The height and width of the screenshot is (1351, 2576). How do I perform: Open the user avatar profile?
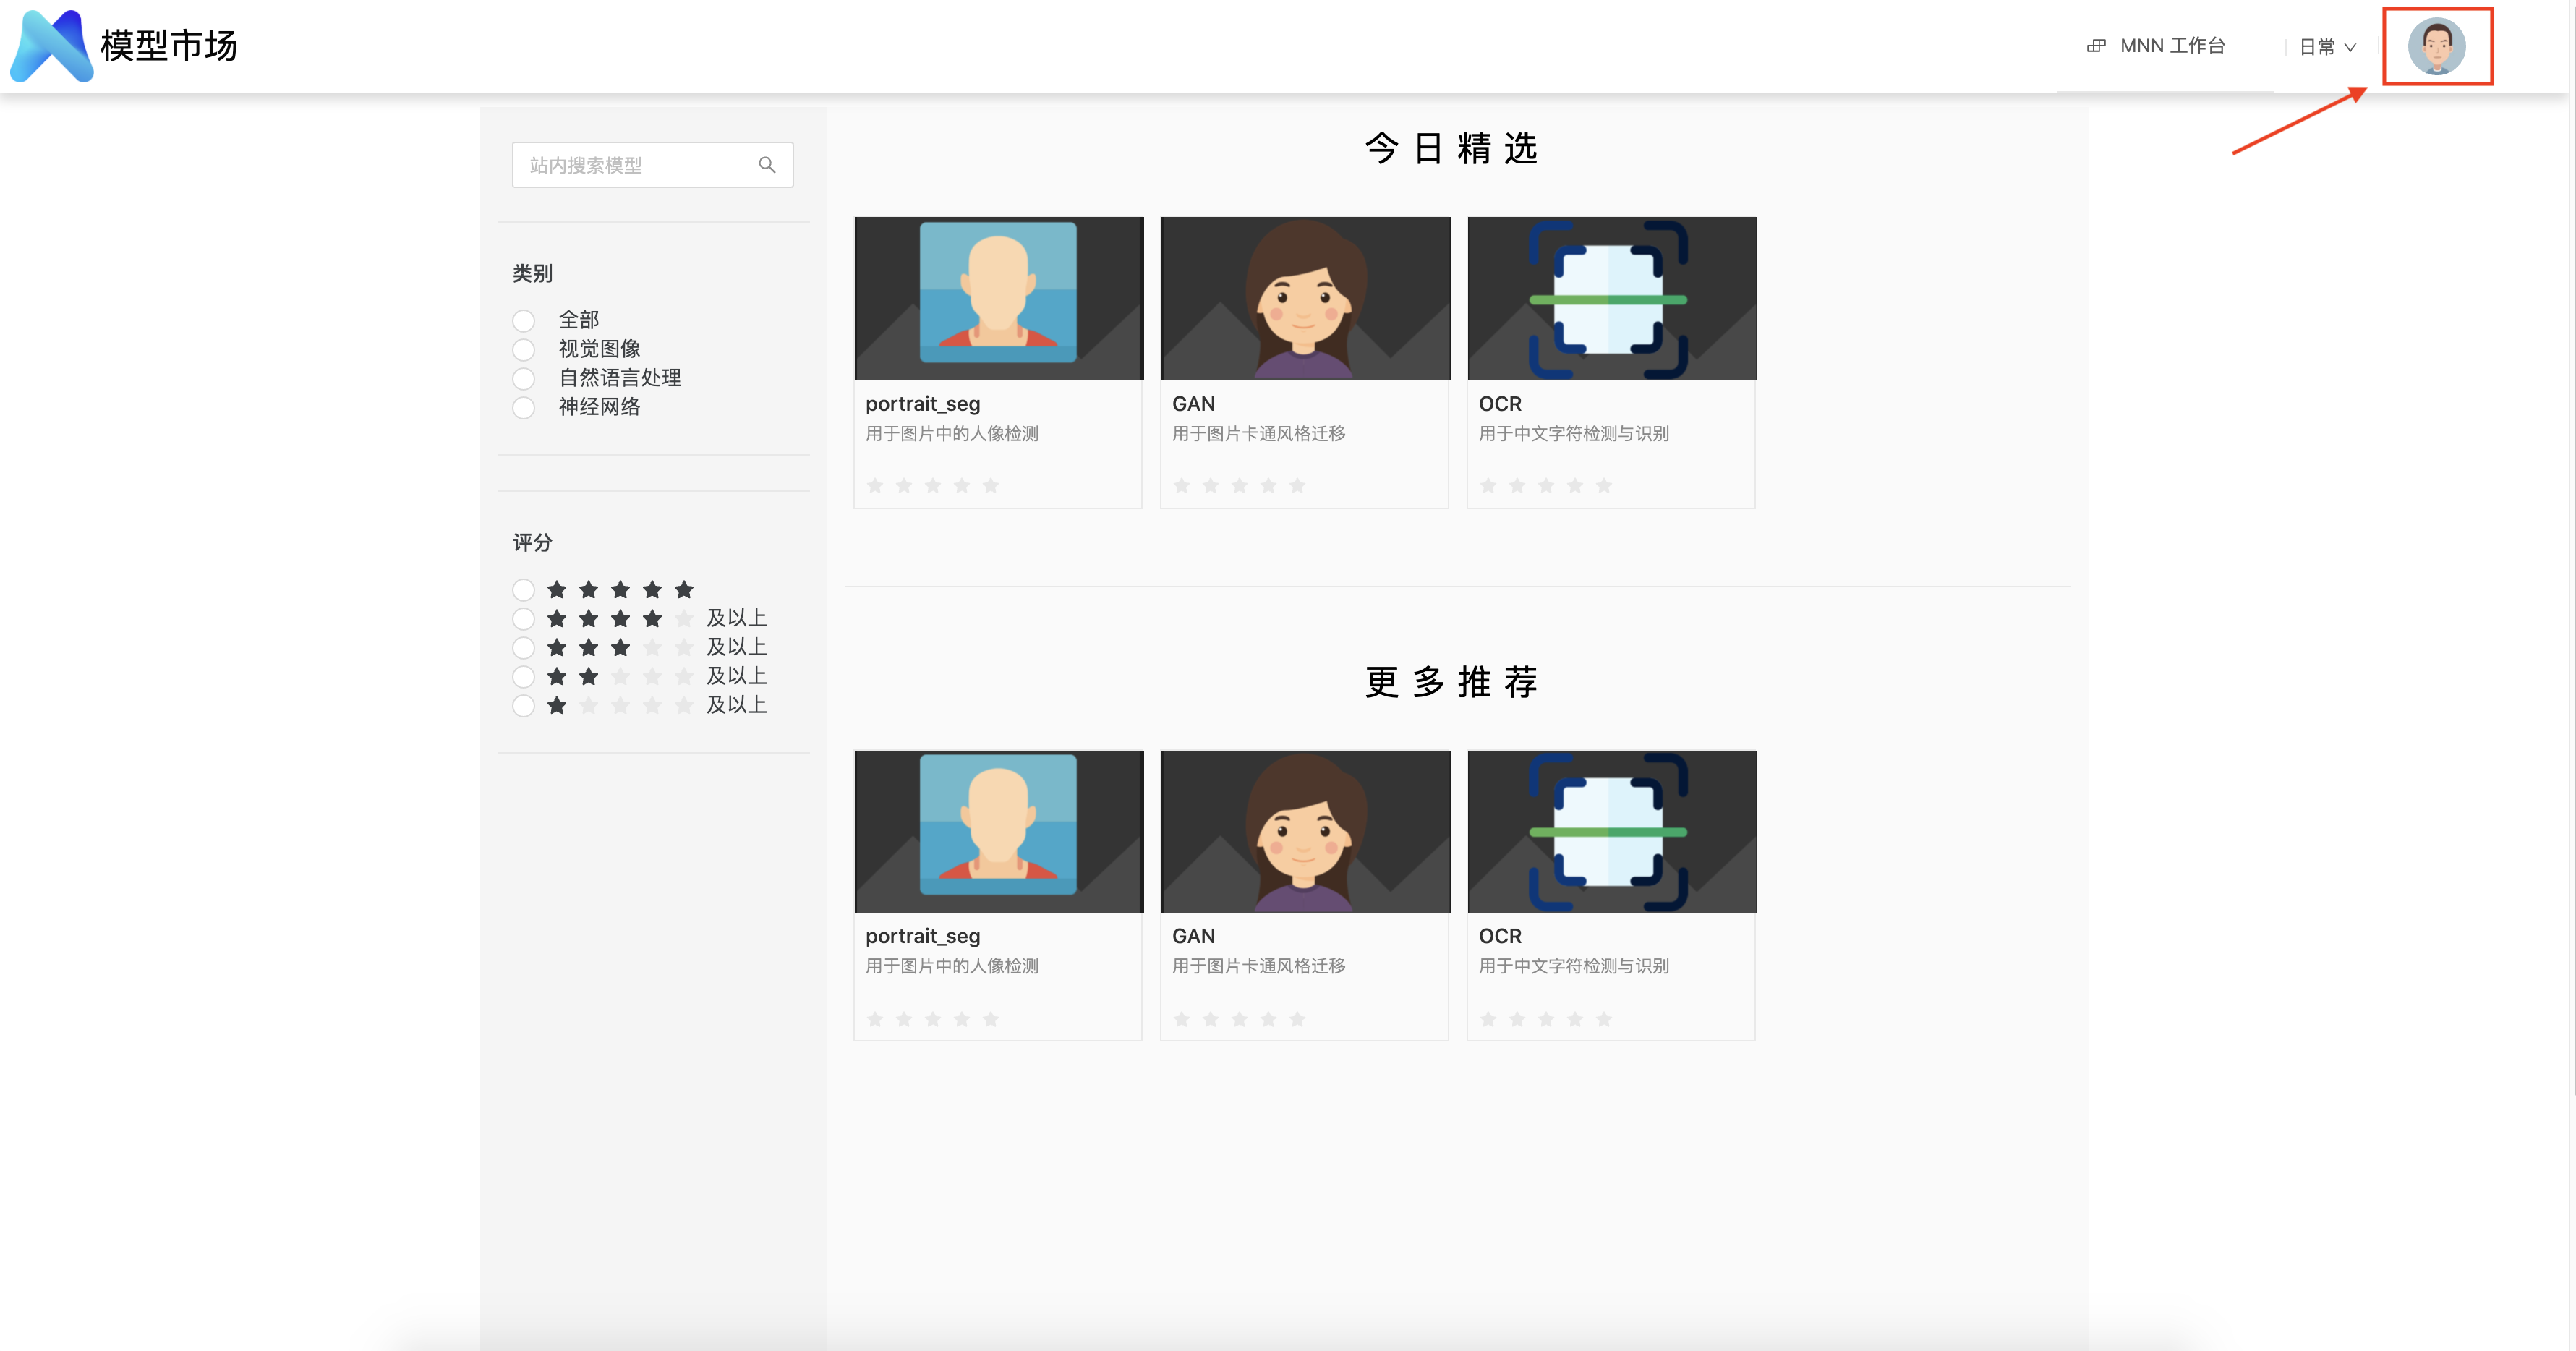point(2436,46)
